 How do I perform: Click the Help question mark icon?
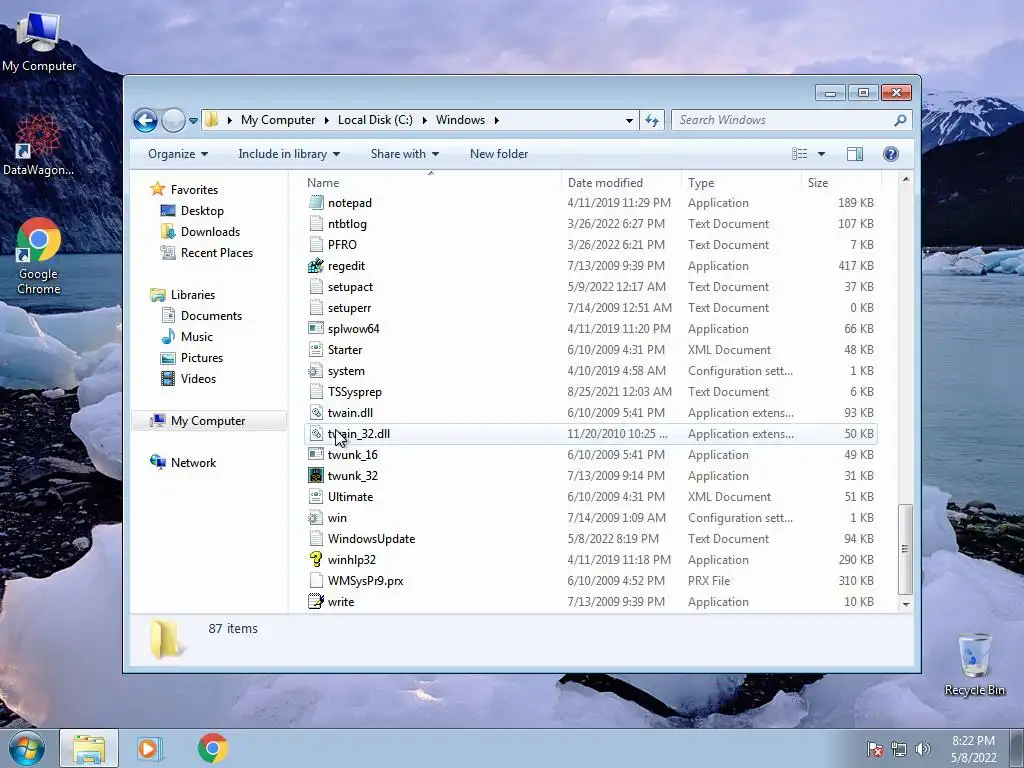pyautogui.click(x=891, y=154)
